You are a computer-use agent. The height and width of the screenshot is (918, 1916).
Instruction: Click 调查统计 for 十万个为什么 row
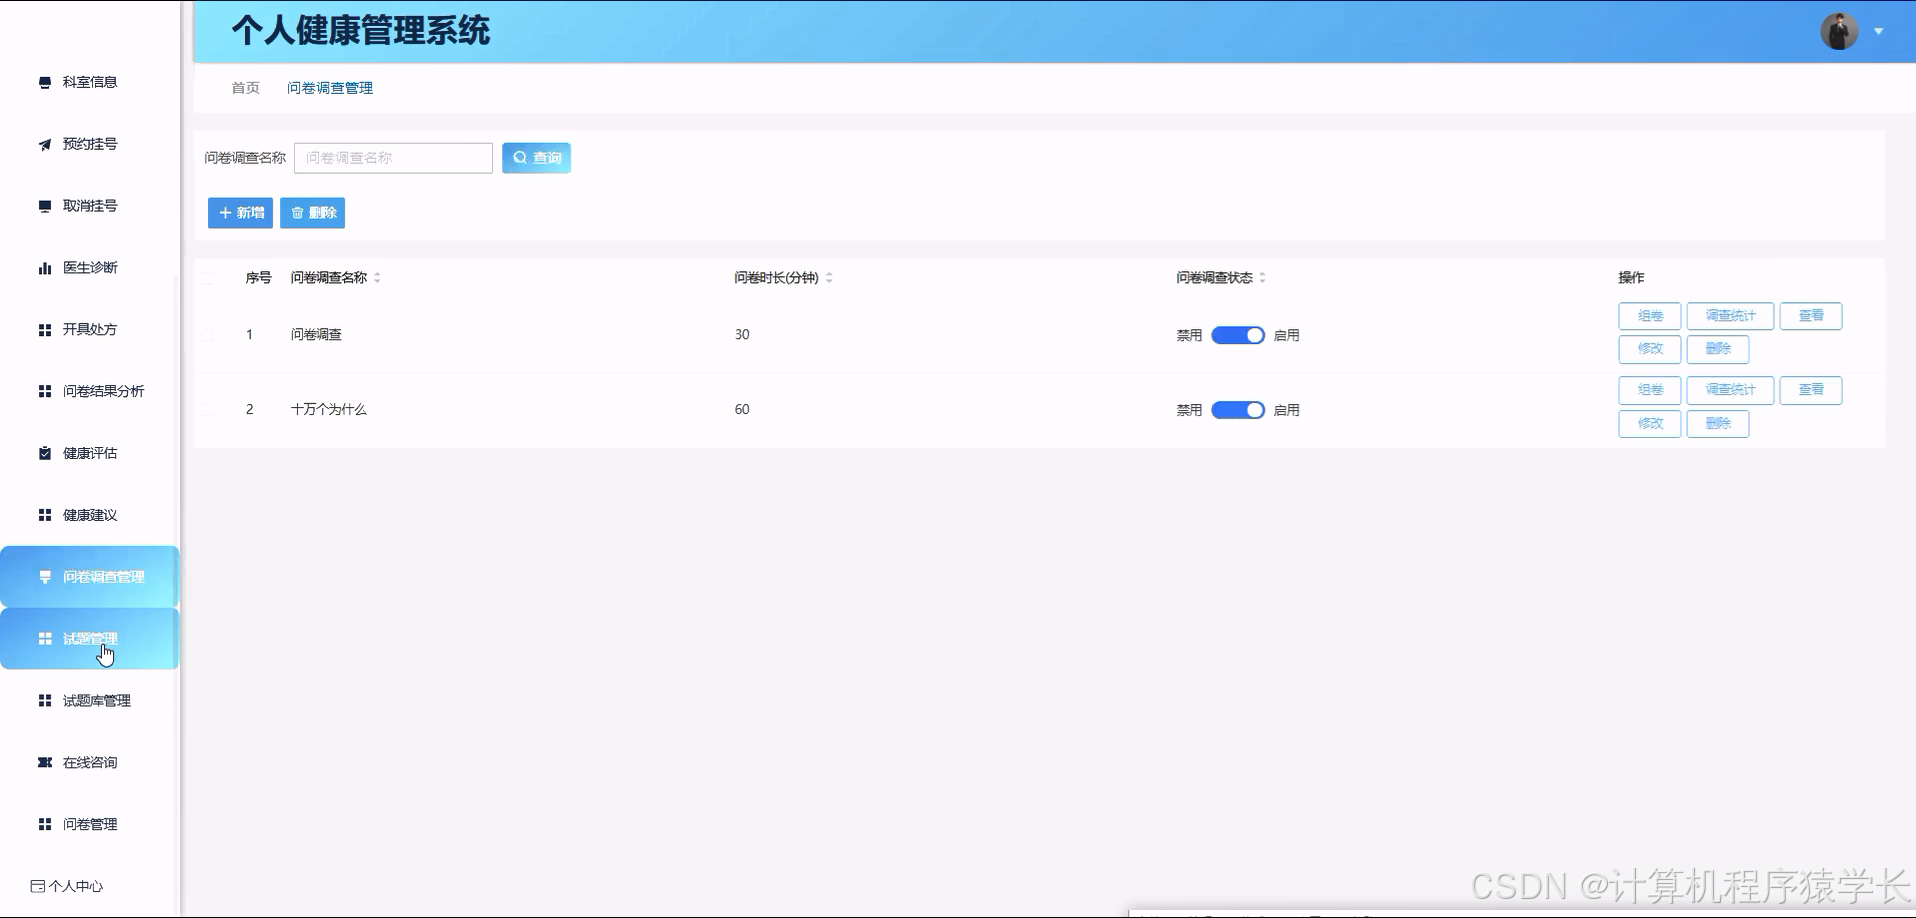pyautogui.click(x=1730, y=390)
